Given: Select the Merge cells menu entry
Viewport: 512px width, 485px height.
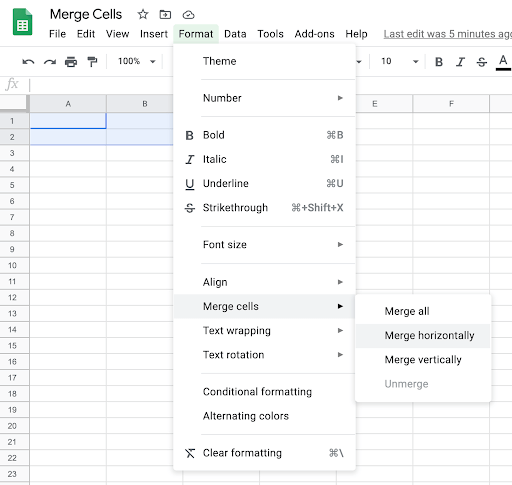Looking at the screenshot, I should click(264, 306).
